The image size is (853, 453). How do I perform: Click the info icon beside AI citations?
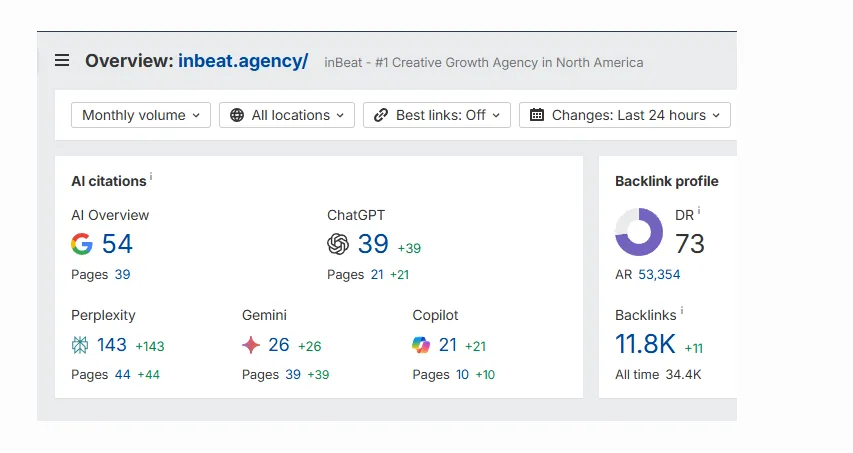pos(151,176)
